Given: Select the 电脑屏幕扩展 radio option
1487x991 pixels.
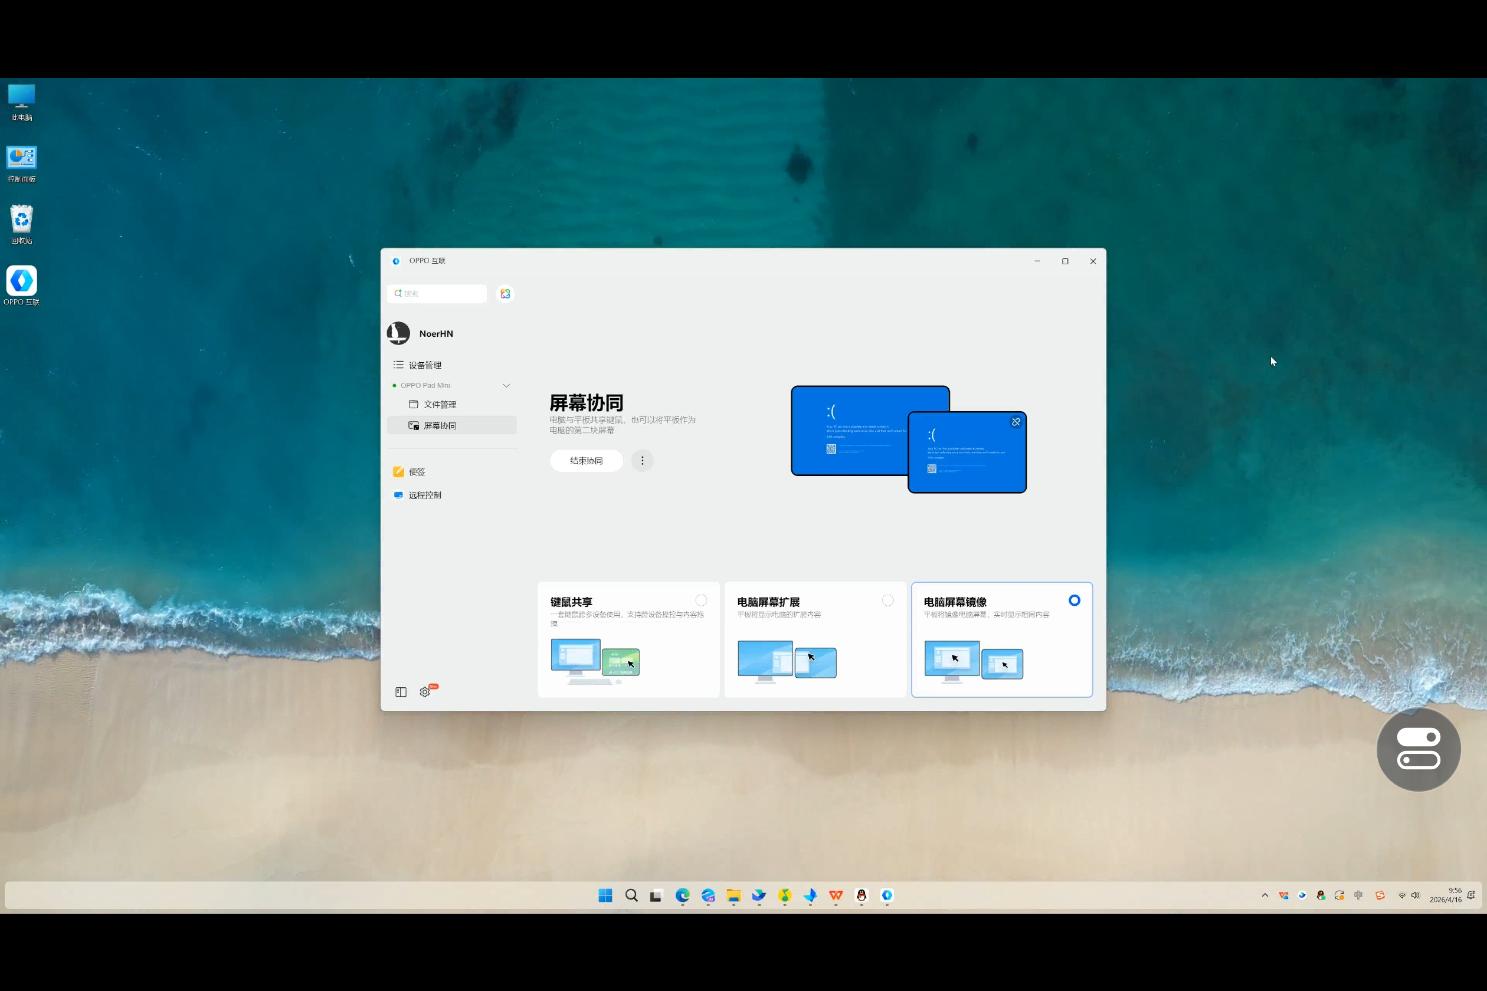Looking at the screenshot, I should [x=887, y=601].
